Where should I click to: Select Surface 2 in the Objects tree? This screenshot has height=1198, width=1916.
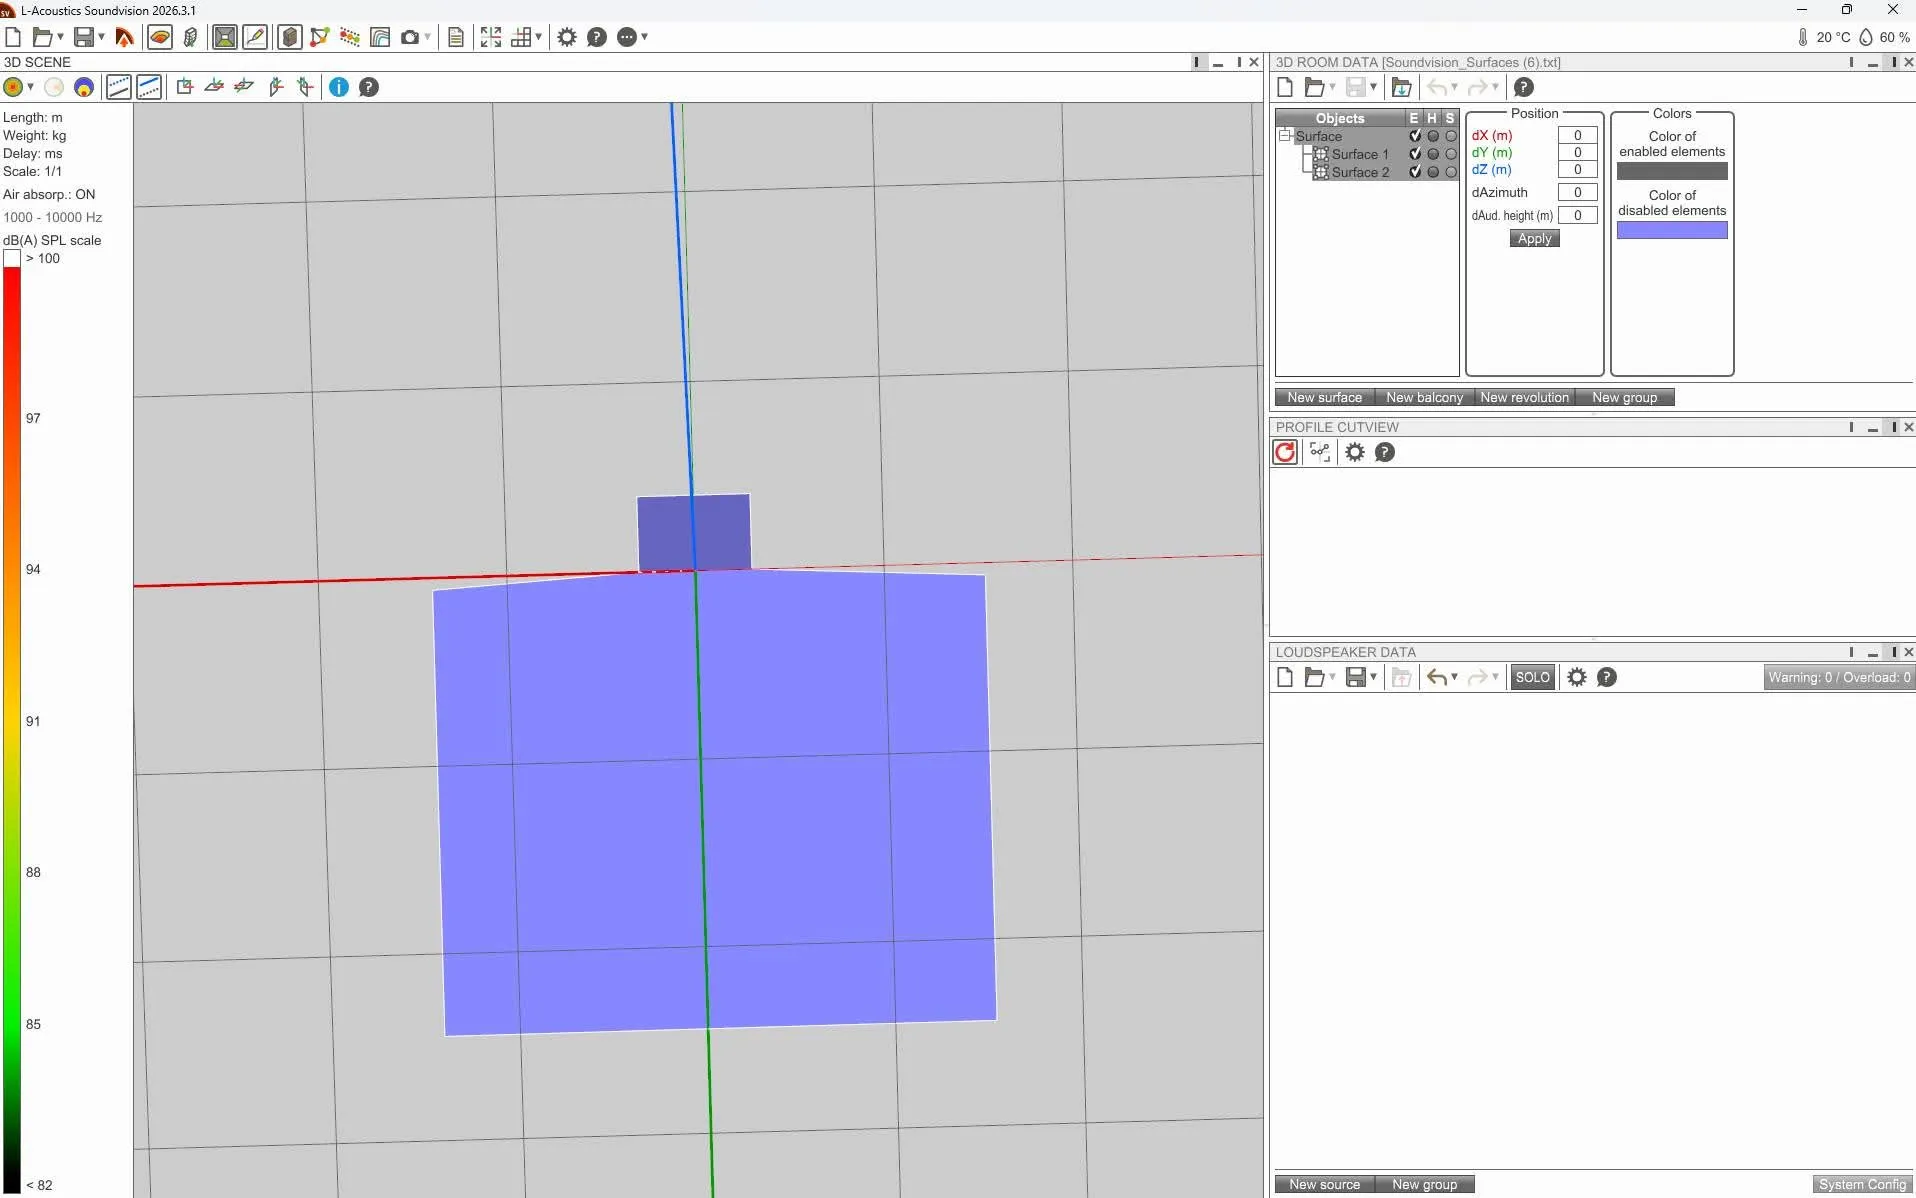(1360, 172)
